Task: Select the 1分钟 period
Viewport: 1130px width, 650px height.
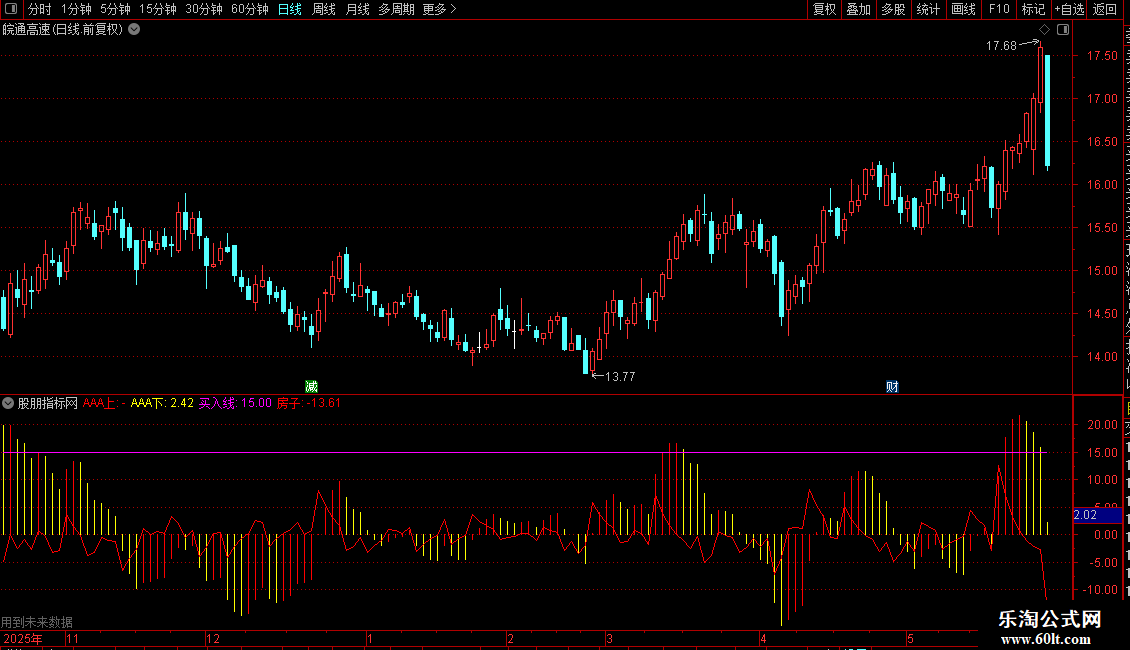Action: [76, 9]
